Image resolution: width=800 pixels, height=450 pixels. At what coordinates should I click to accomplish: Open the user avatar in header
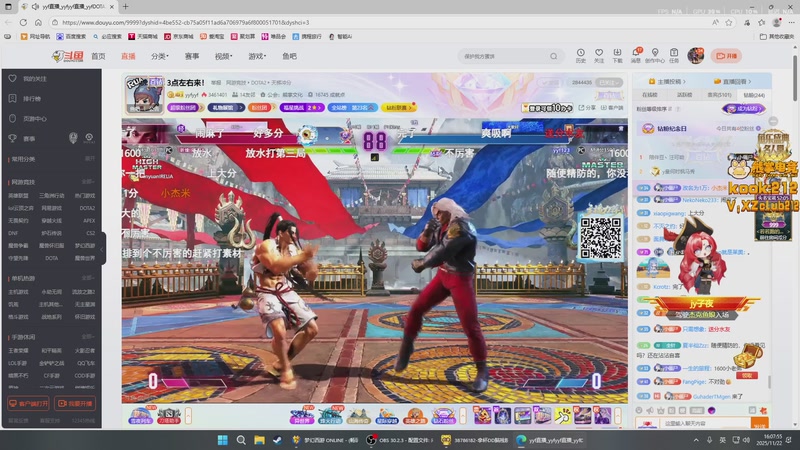point(695,56)
